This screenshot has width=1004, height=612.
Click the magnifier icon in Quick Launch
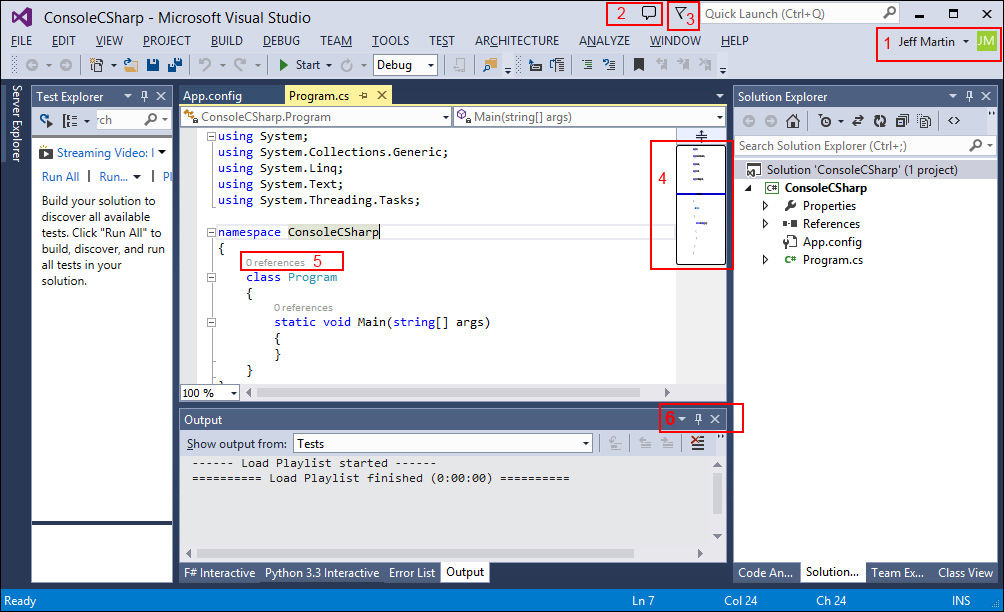tap(889, 13)
